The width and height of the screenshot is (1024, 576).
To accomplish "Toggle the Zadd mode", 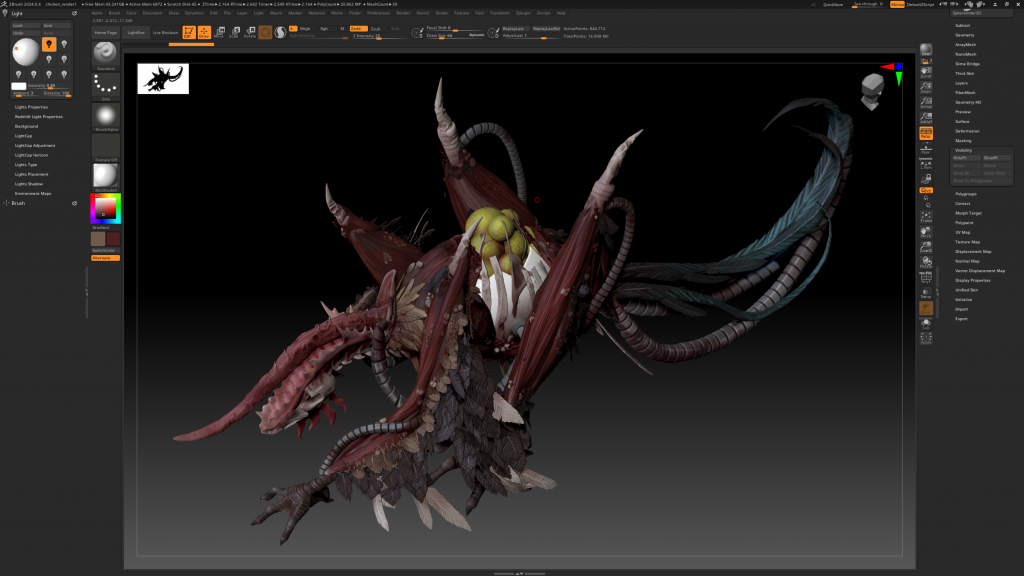I will click(x=358, y=29).
